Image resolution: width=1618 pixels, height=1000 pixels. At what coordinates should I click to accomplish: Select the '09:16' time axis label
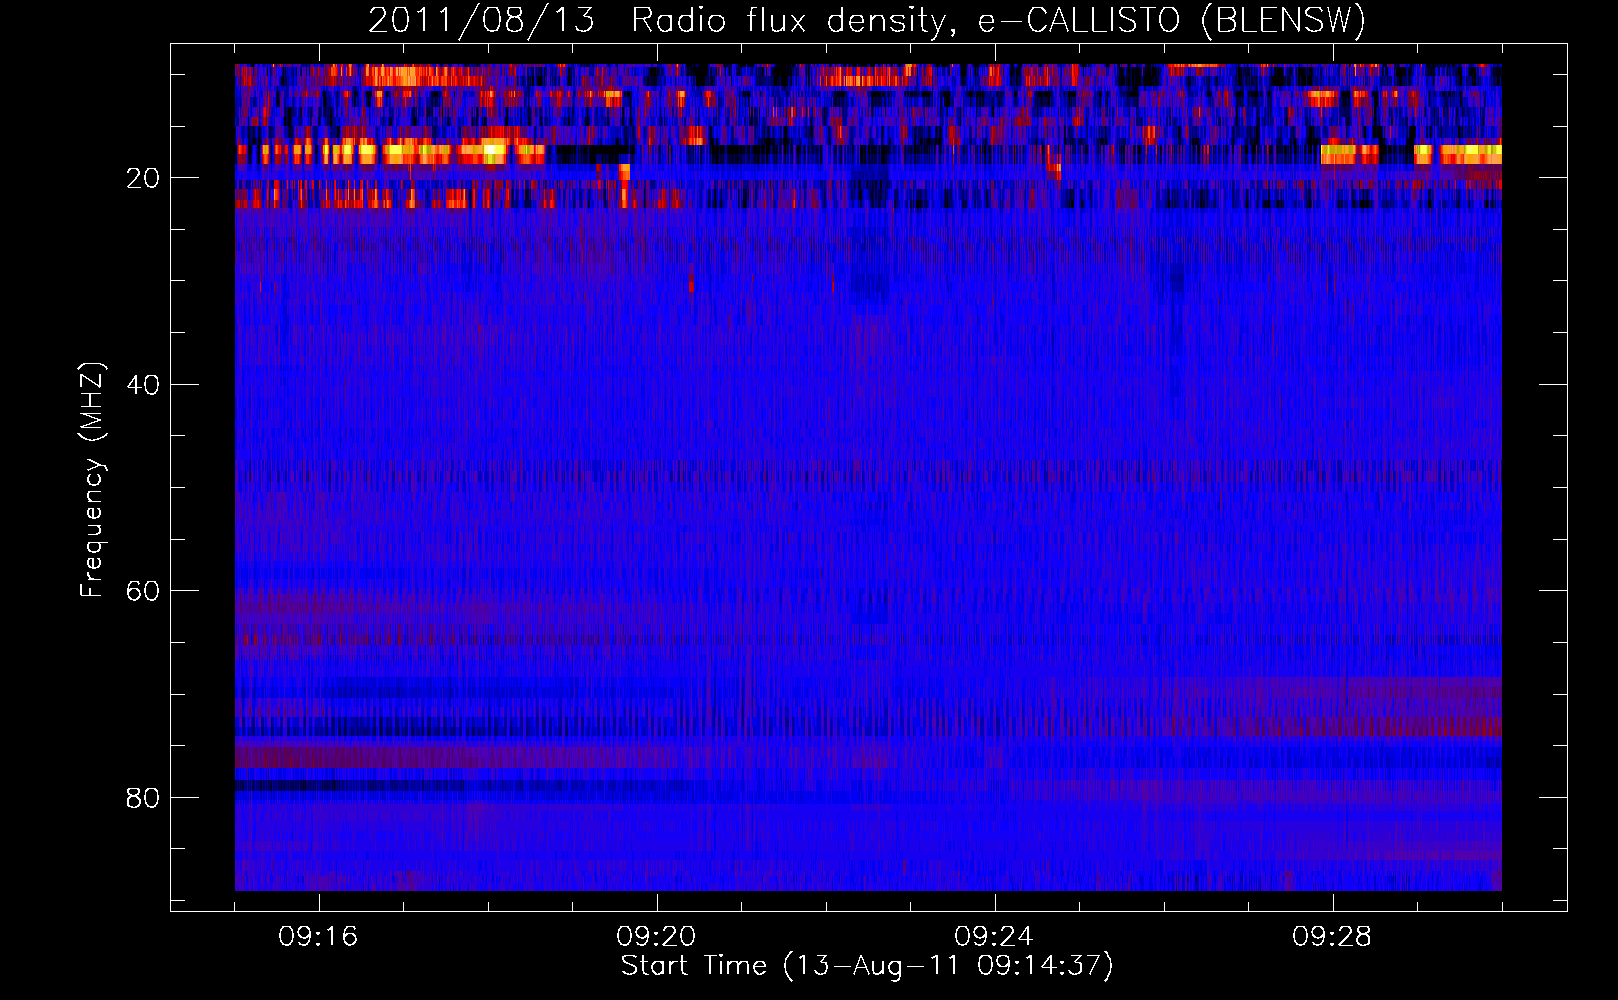click(318, 936)
